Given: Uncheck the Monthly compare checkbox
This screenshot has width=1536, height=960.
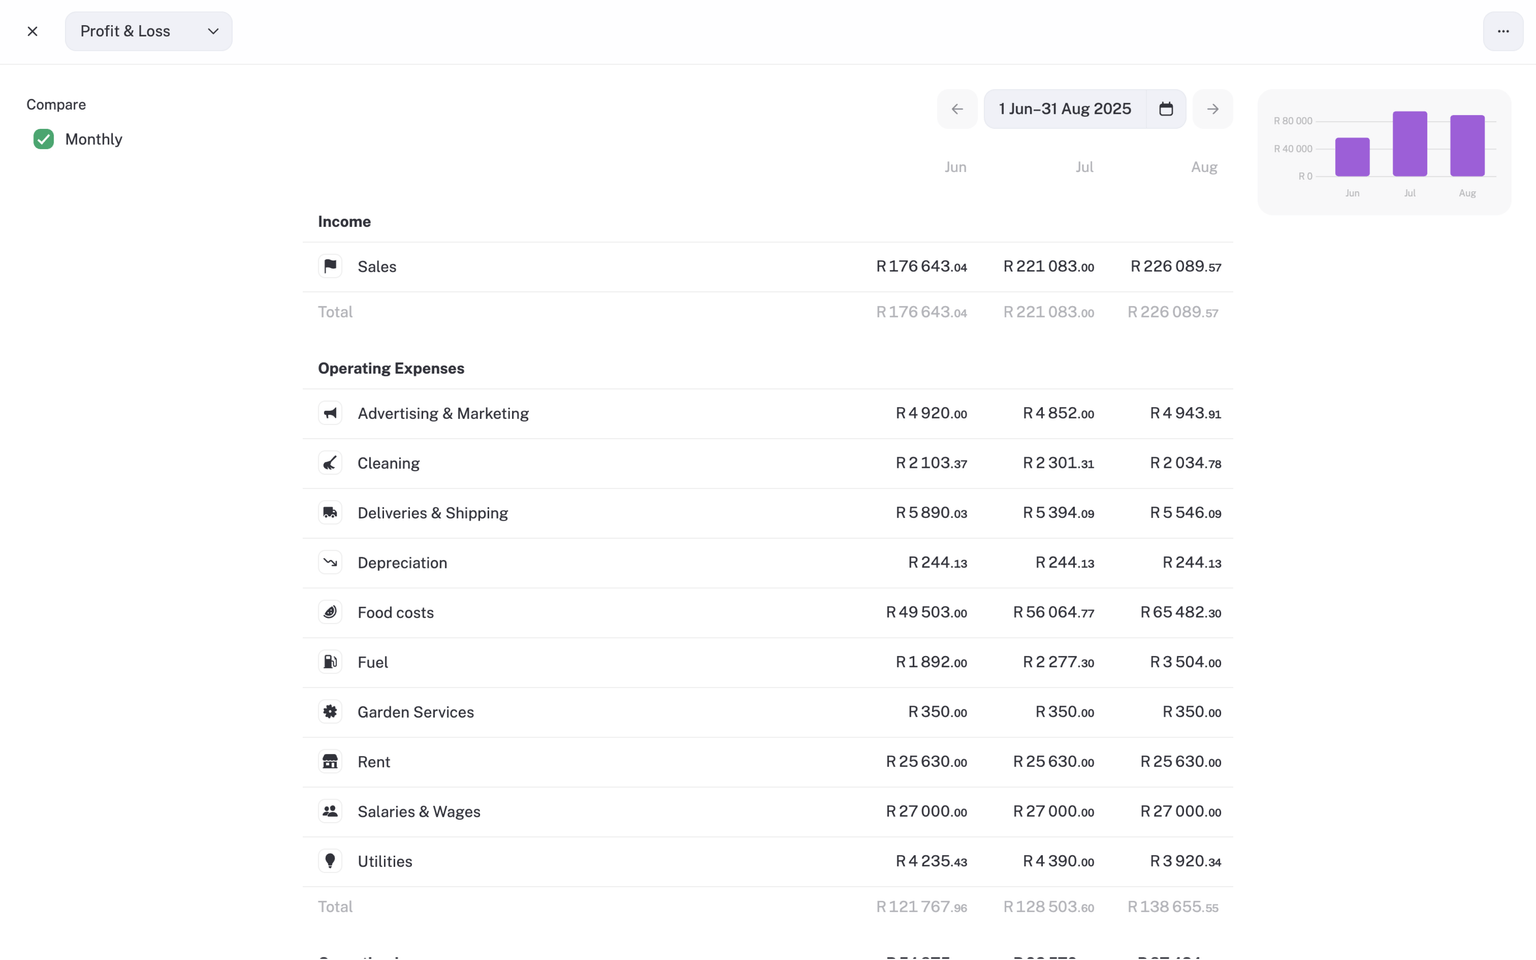Looking at the screenshot, I should (43, 139).
